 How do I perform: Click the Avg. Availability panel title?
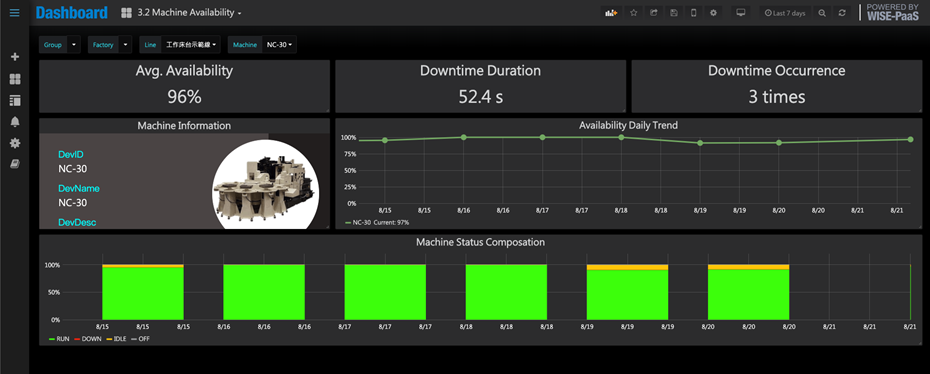pos(184,71)
